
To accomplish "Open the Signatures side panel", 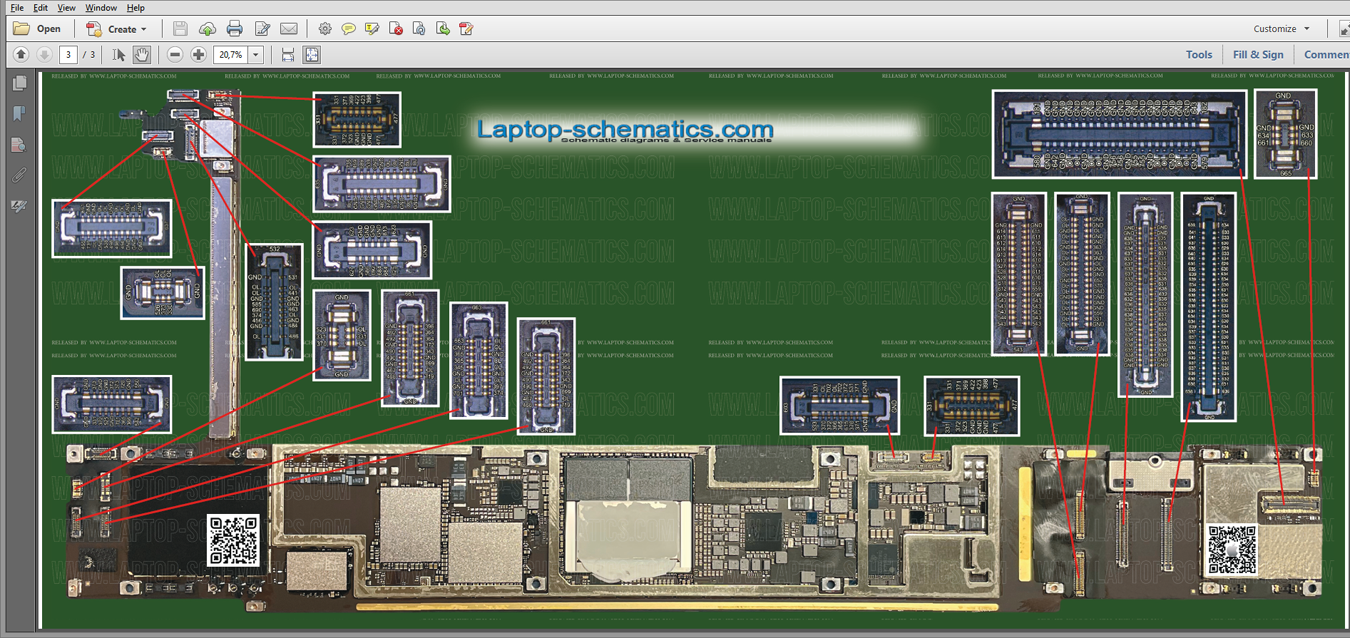I will (19, 206).
